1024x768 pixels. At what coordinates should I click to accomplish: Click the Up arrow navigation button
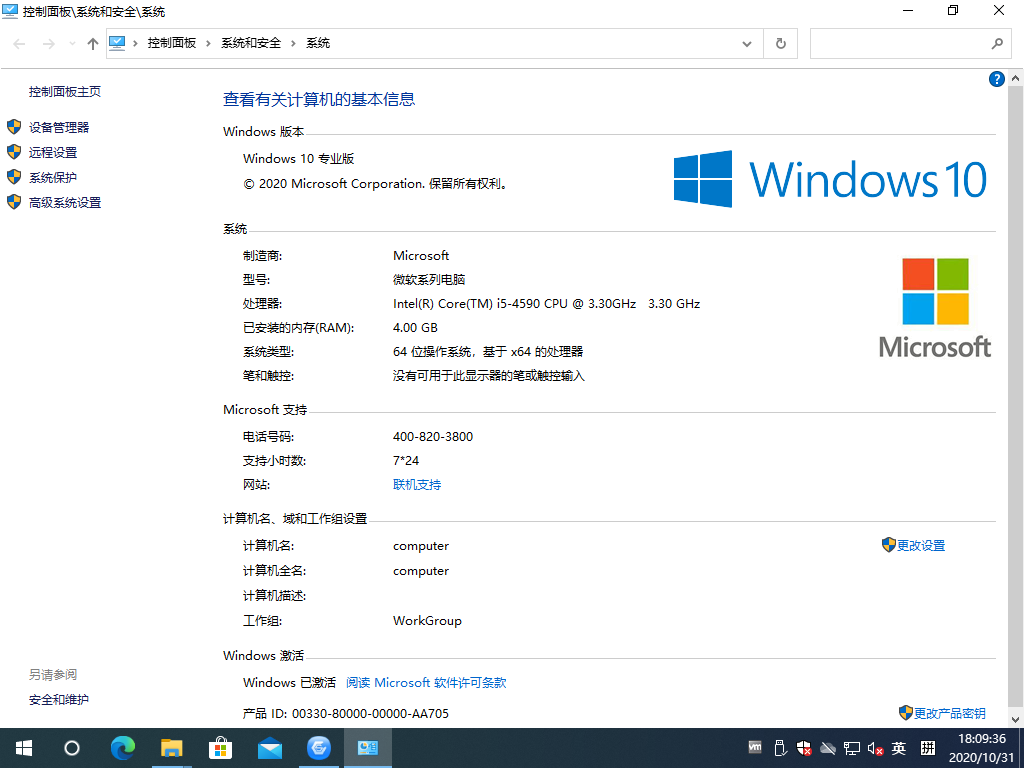(93, 44)
